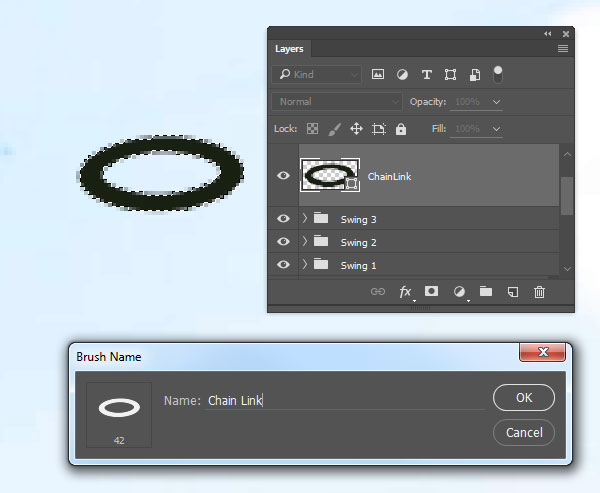Image resolution: width=600 pixels, height=493 pixels.
Task: Hide the Swing 1 group
Action: point(283,264)
